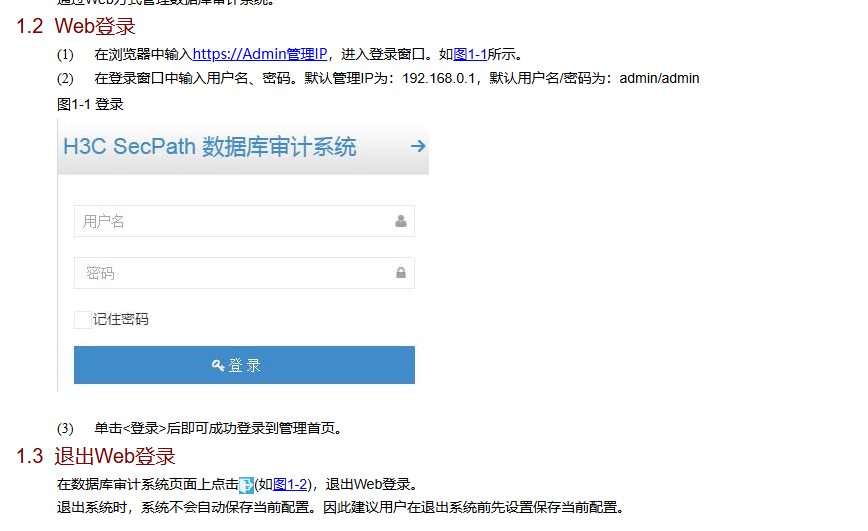868x531 pixels.
Task: Click the logout icon in section 1.3 text
Action: [246, 486]
